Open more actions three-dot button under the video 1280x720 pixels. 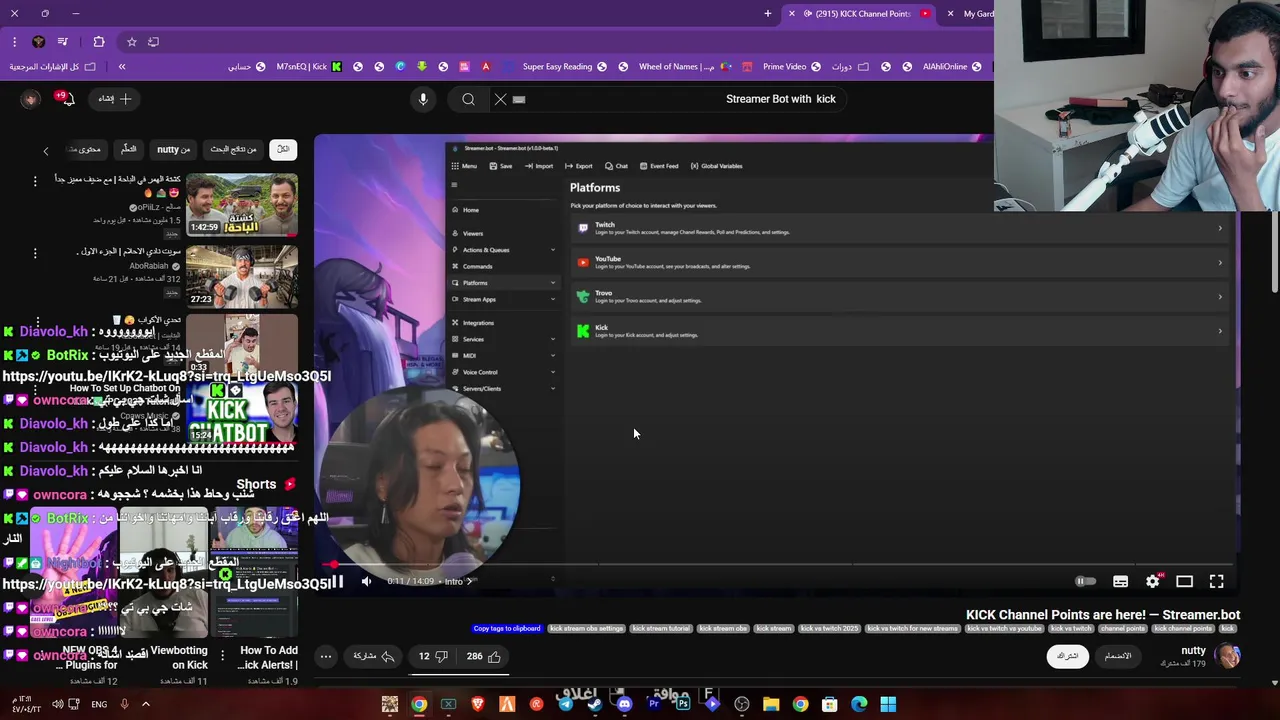click(325, 656)
